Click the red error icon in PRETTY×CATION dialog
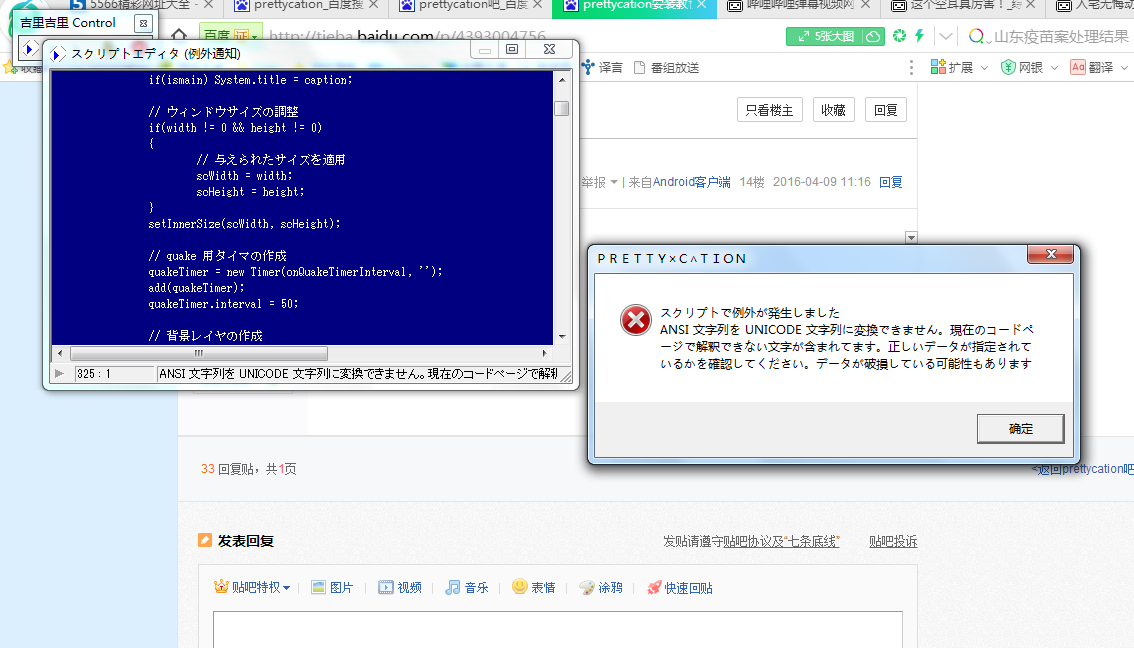Viewport: 1134px width, 648px height. [636, 320]
